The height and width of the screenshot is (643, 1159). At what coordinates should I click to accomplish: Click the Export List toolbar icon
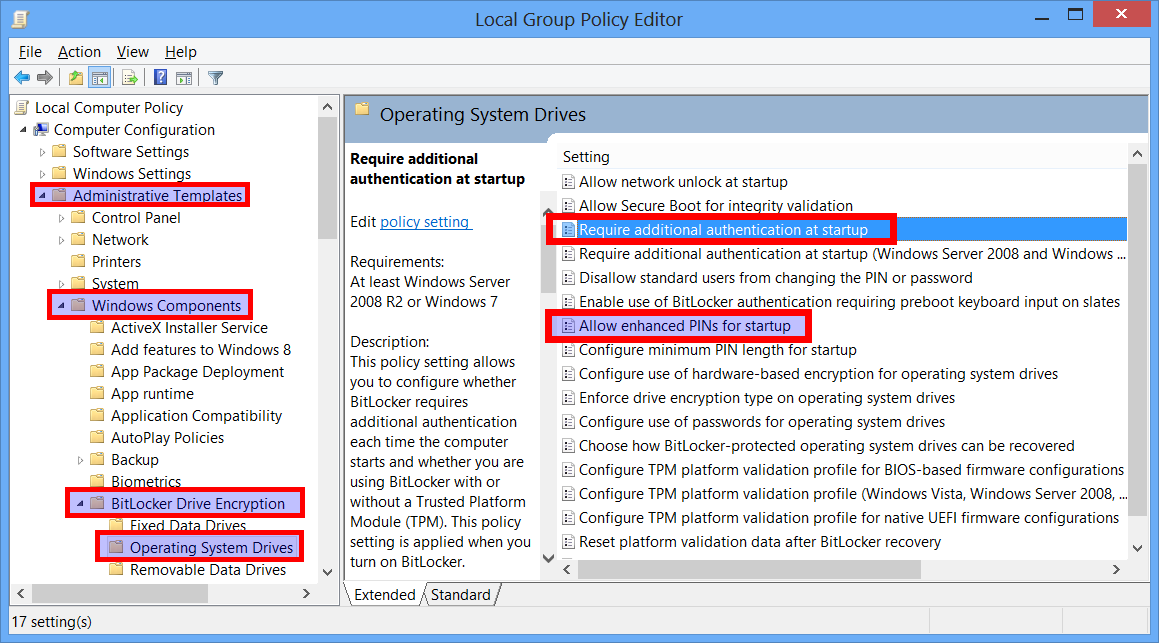tap(129, 77)
